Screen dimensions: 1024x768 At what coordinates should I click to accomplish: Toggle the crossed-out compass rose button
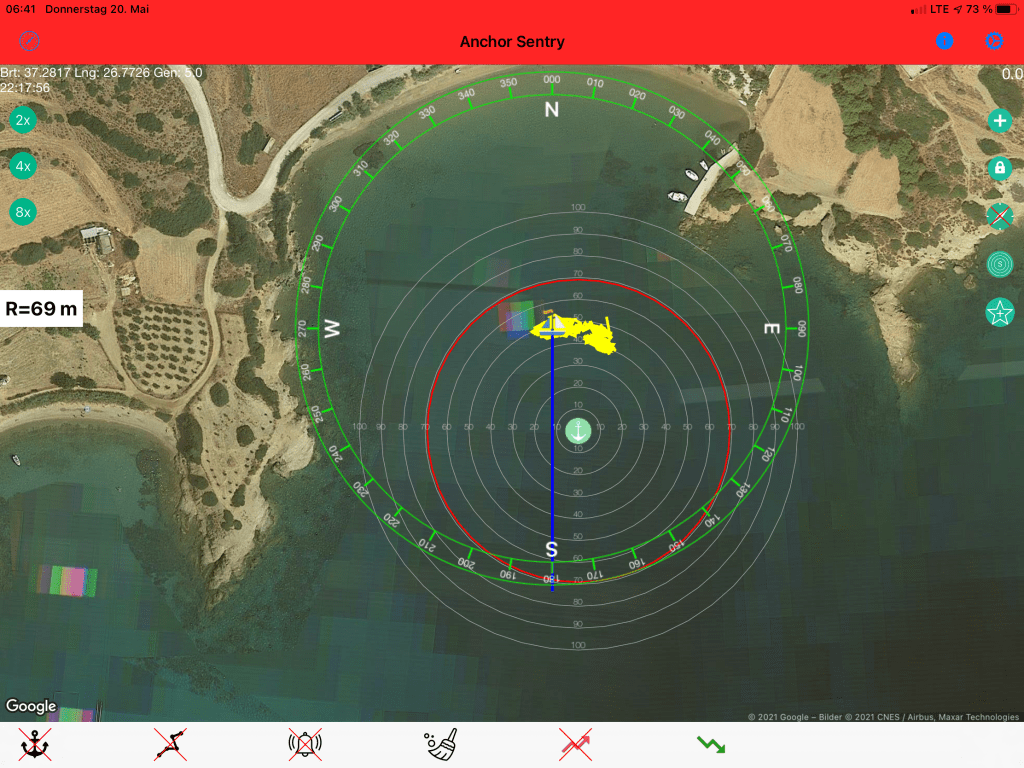tap(999, 216)
